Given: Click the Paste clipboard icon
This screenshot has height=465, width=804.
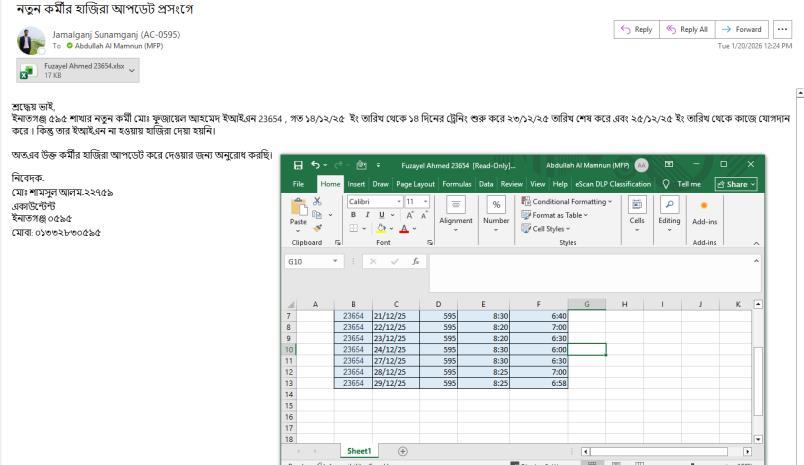Looking at the screenshot, I should [x=299, y=208].
